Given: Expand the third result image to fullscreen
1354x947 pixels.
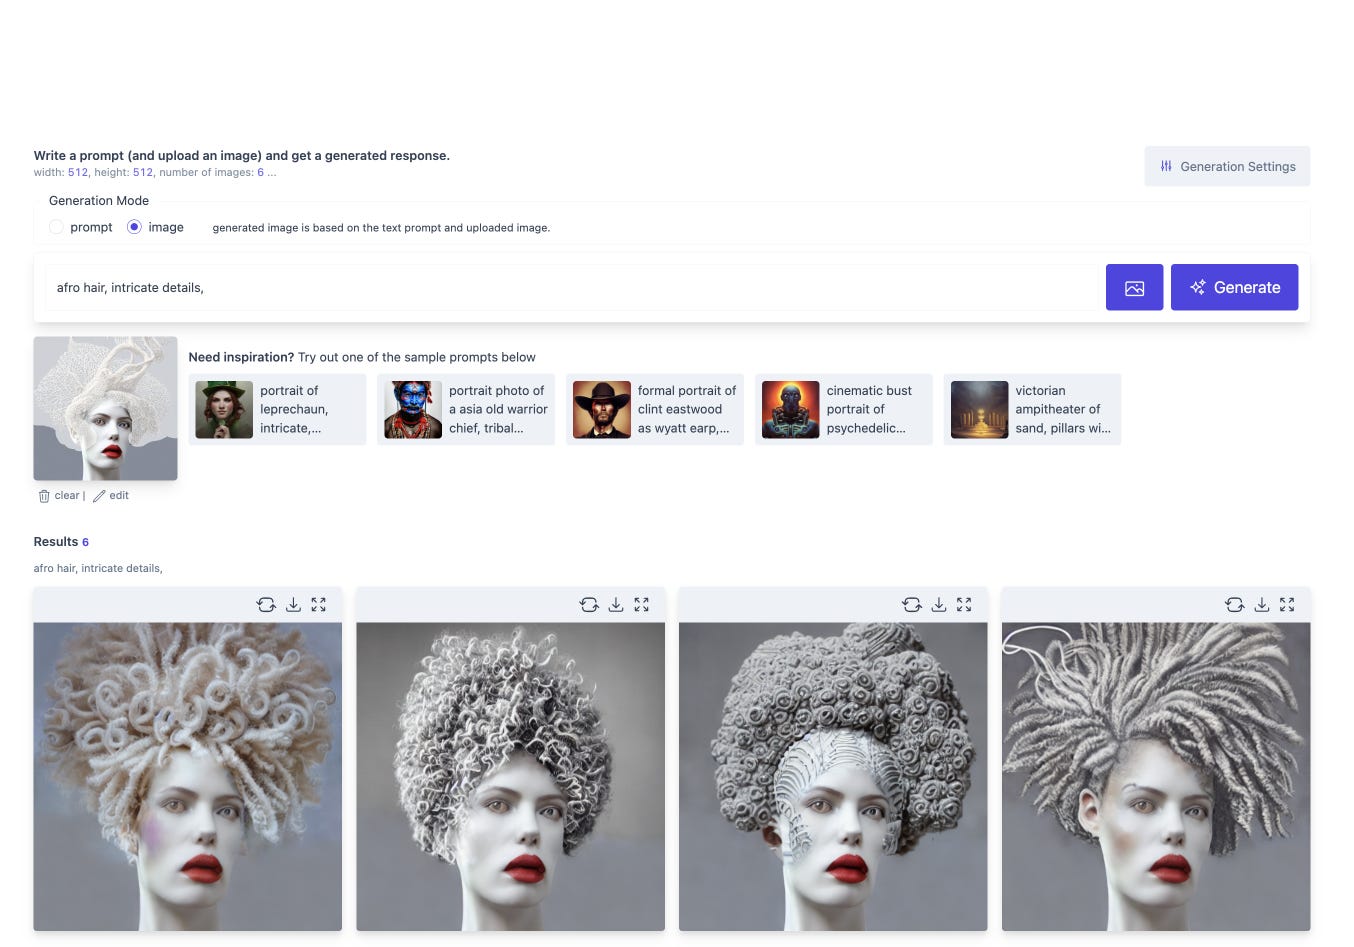Looking at the screenshot, I should [964, 604].
